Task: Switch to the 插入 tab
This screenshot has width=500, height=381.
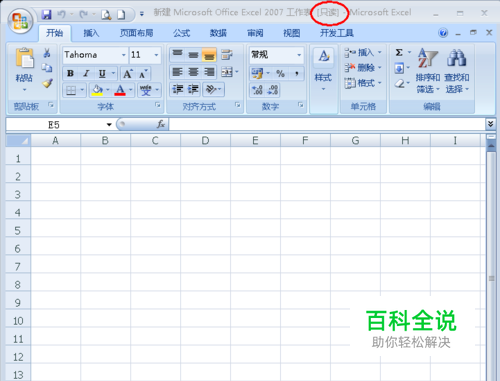Action: (91, 33)
